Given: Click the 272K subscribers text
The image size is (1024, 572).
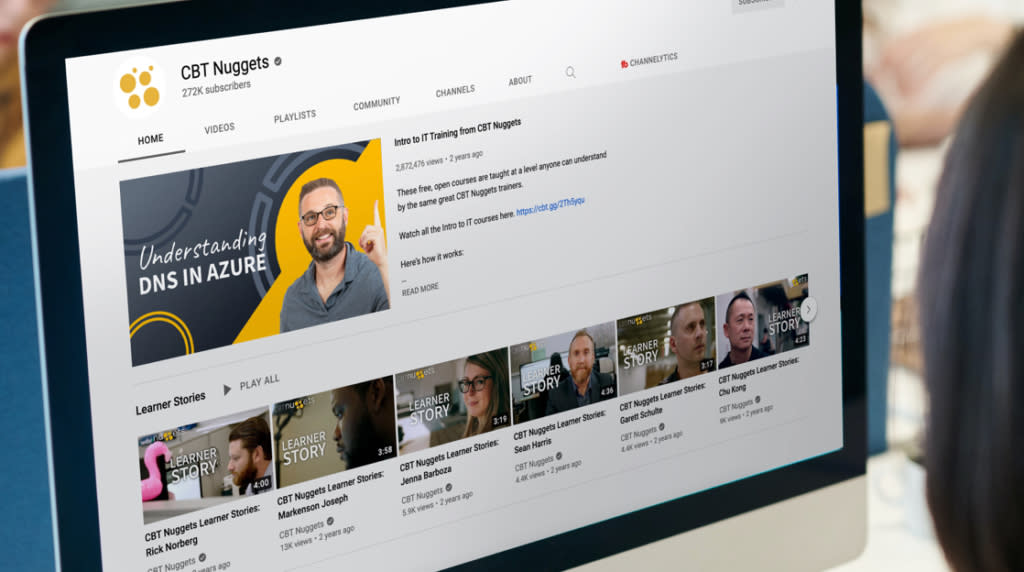Looking at the screenshot, I should click(216, 89).
